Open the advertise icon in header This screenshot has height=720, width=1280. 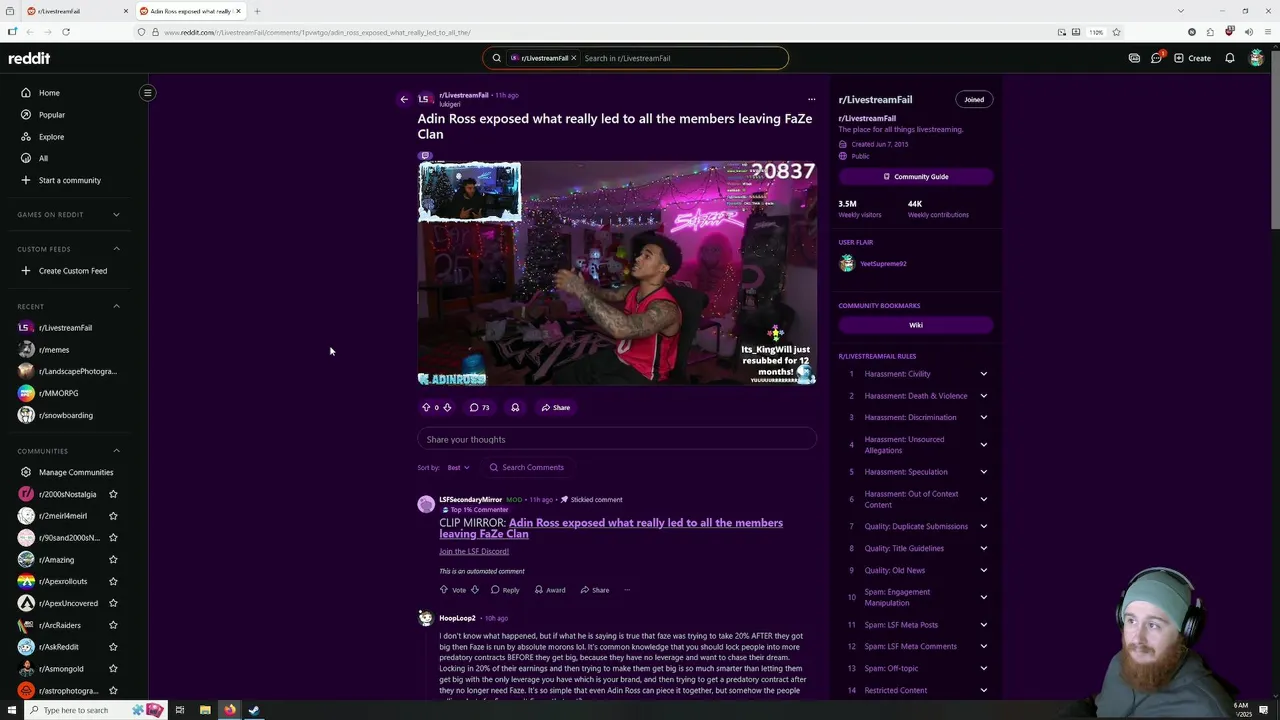pyautogui.click(x=1134, y=58)
